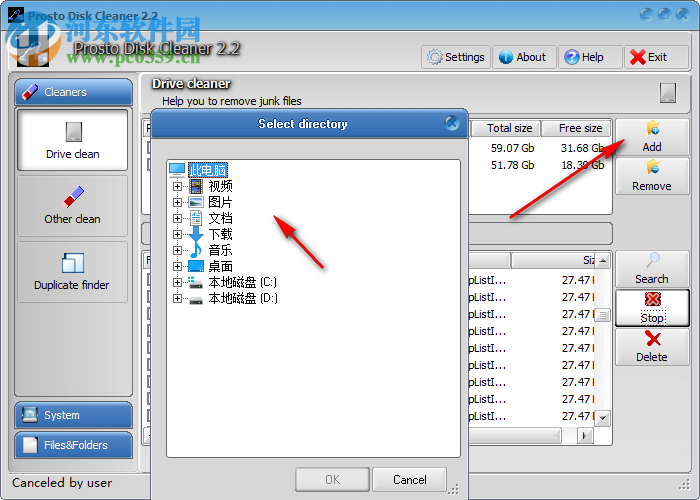This screenshot has height=500, width=700.
Task: Expand the 文档 folder node
Action: pos(177,218)
